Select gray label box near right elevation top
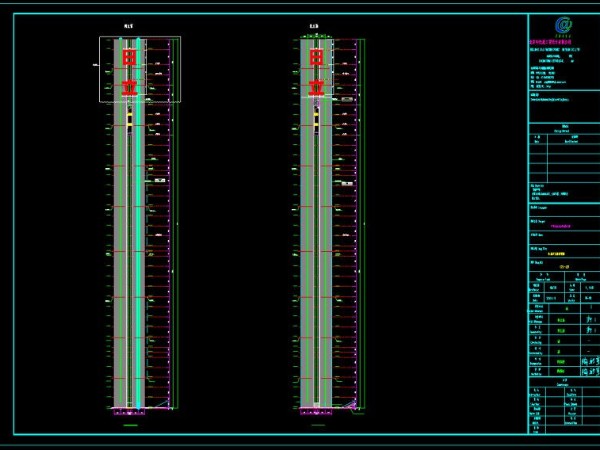Viewport: 600px width, 450px height. tap(347, 99)
